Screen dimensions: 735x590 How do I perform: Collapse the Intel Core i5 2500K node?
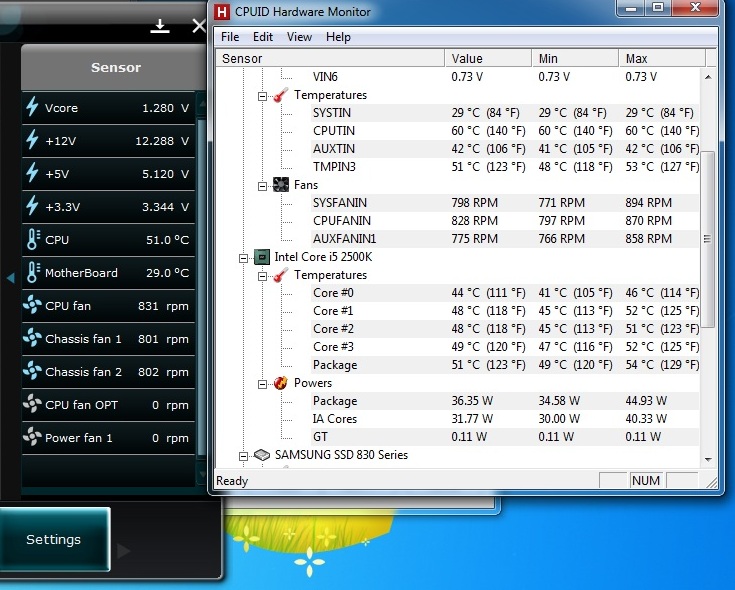pyautogui.click(x=243, y=257)
